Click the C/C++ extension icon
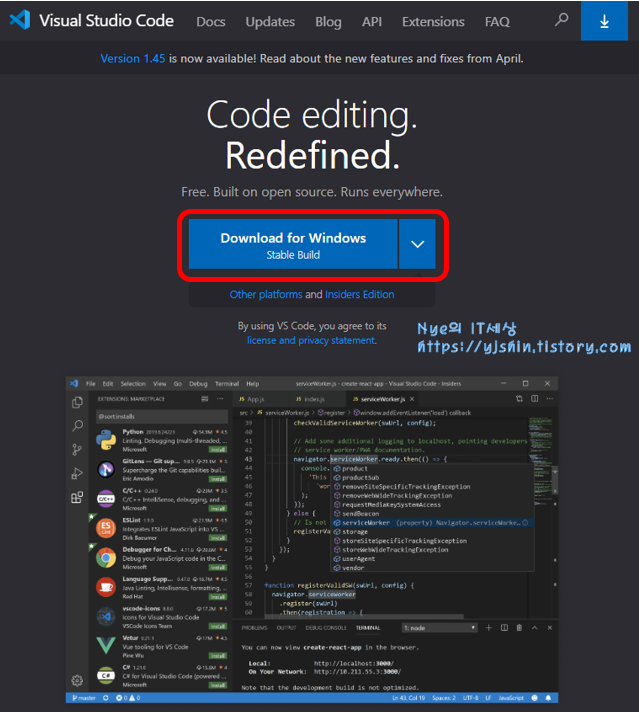This screenshot has width=639, height=712. point(106,499)
